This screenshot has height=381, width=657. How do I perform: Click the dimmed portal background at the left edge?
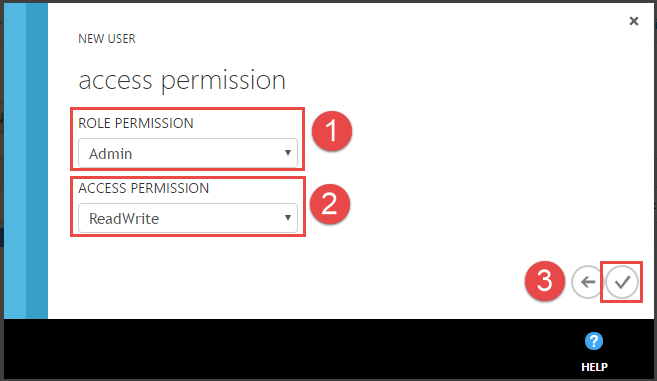pyautogui.click(x=2, y=189)
